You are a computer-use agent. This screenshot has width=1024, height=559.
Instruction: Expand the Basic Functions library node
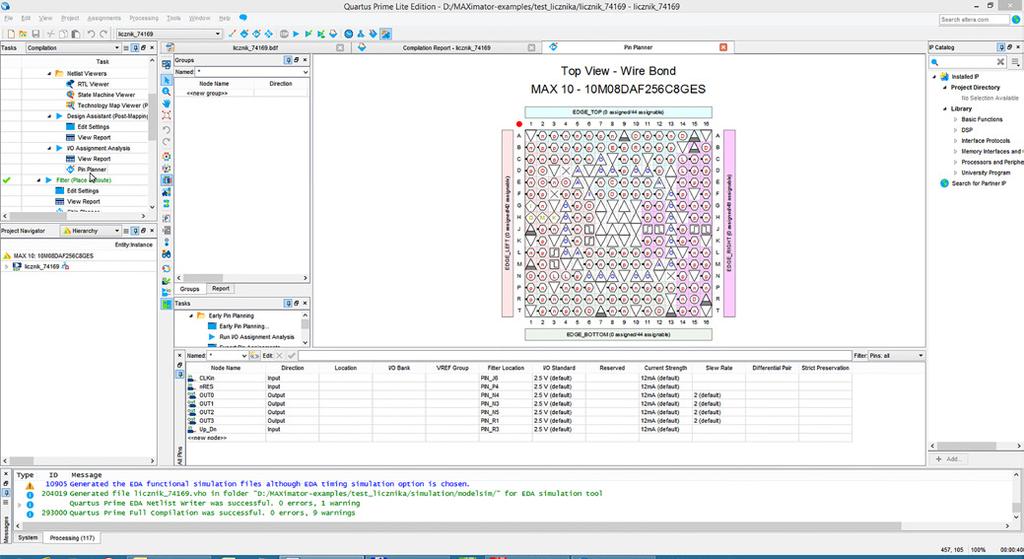click(955, 120)
